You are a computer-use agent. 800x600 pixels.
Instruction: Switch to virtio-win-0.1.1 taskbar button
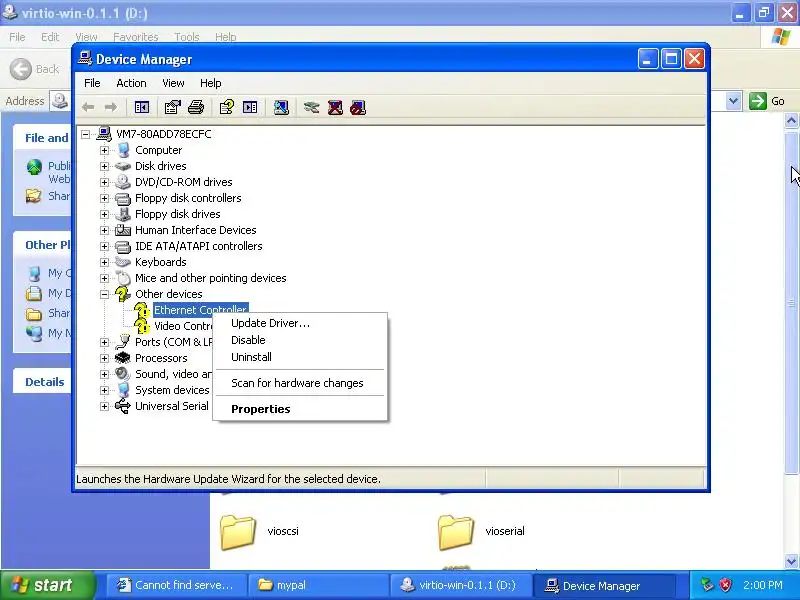(x=460, y=585)
